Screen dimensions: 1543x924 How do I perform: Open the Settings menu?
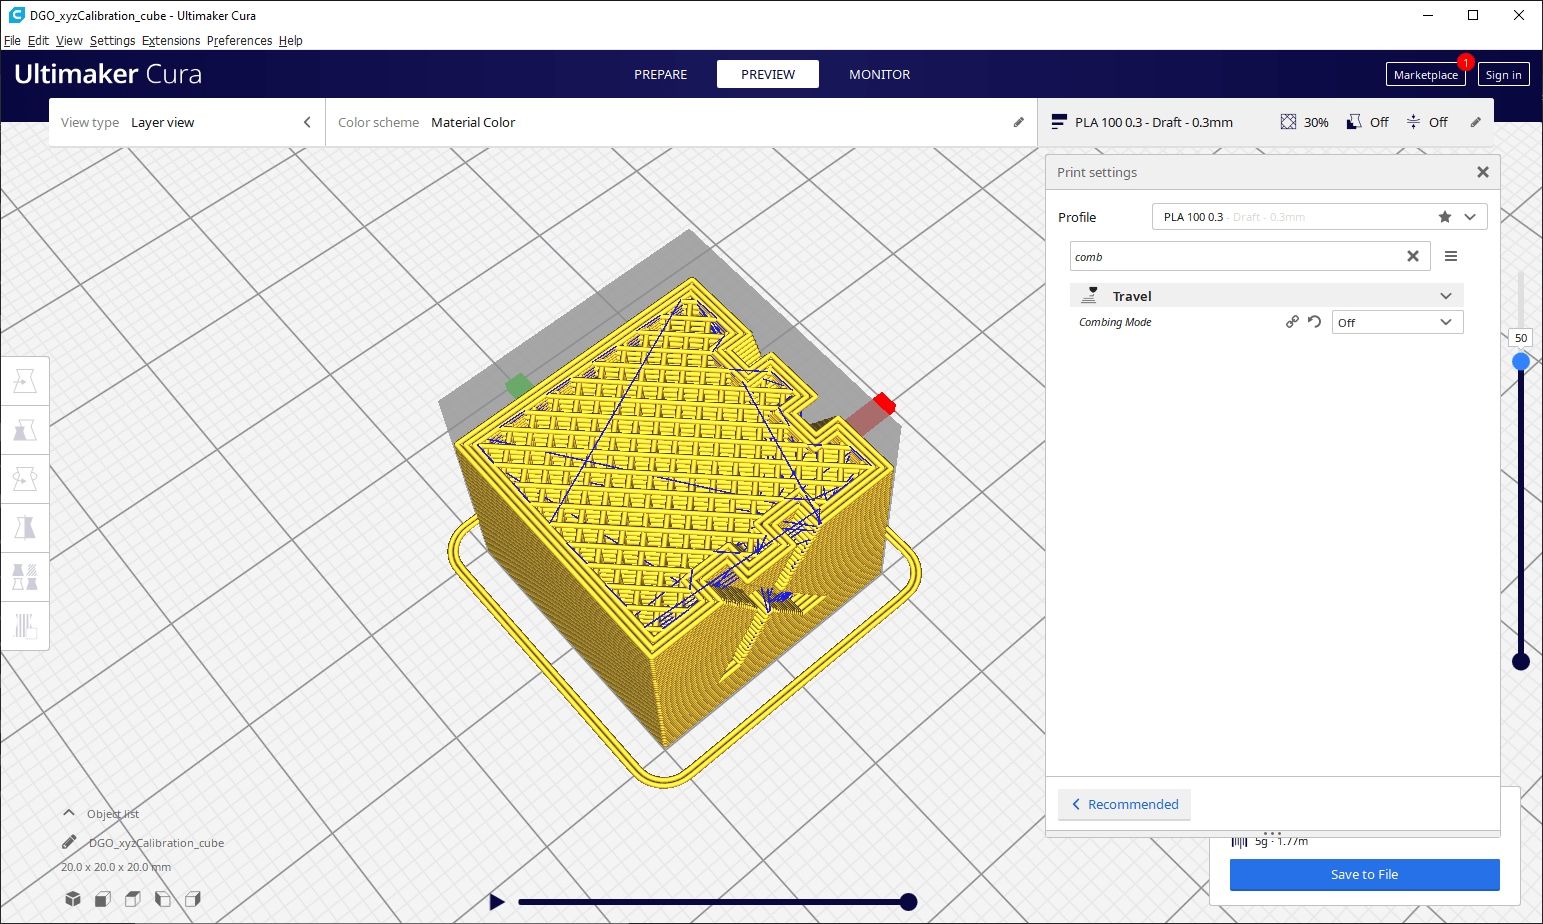(112, 41)
